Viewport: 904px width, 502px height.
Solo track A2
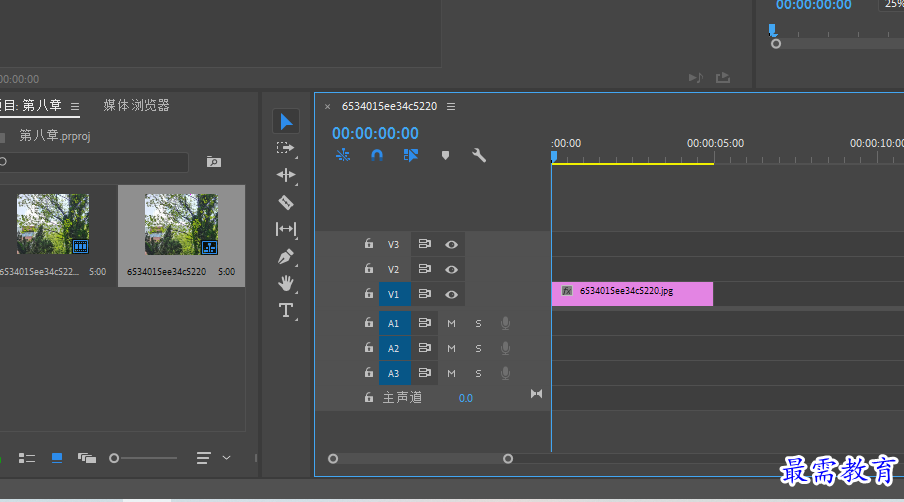[x=478, y=348]
